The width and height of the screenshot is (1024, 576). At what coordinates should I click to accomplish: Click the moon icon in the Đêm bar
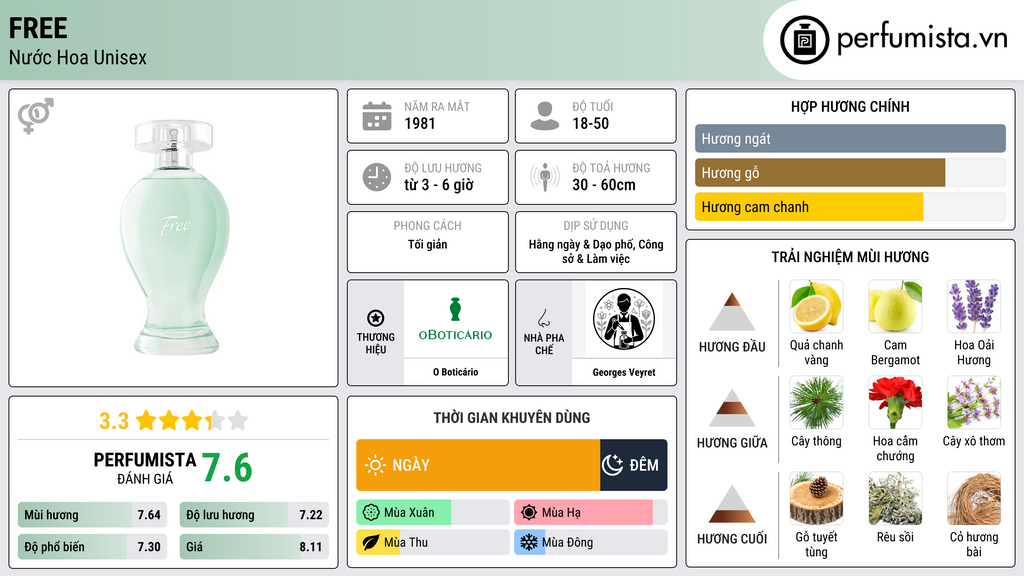coord(612,465)
